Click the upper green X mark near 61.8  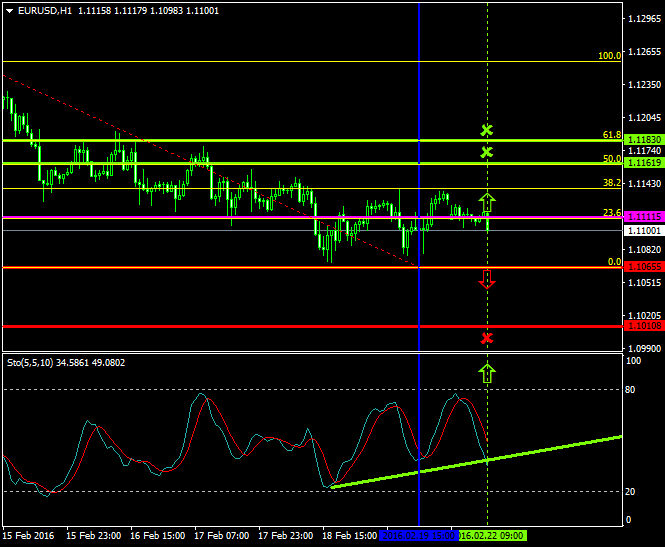pyautogui.click(x=487, y=130)
